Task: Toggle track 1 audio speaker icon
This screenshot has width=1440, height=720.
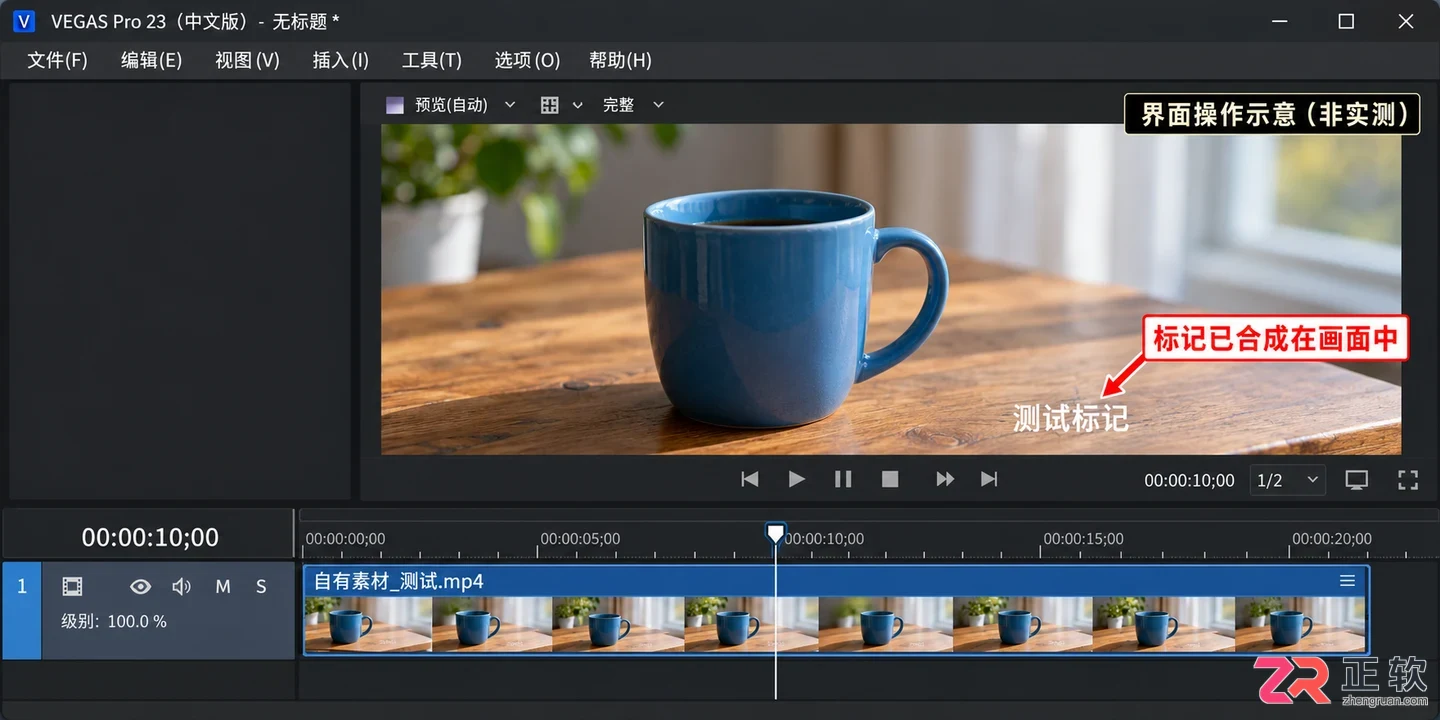Action: tap(181, 587)
